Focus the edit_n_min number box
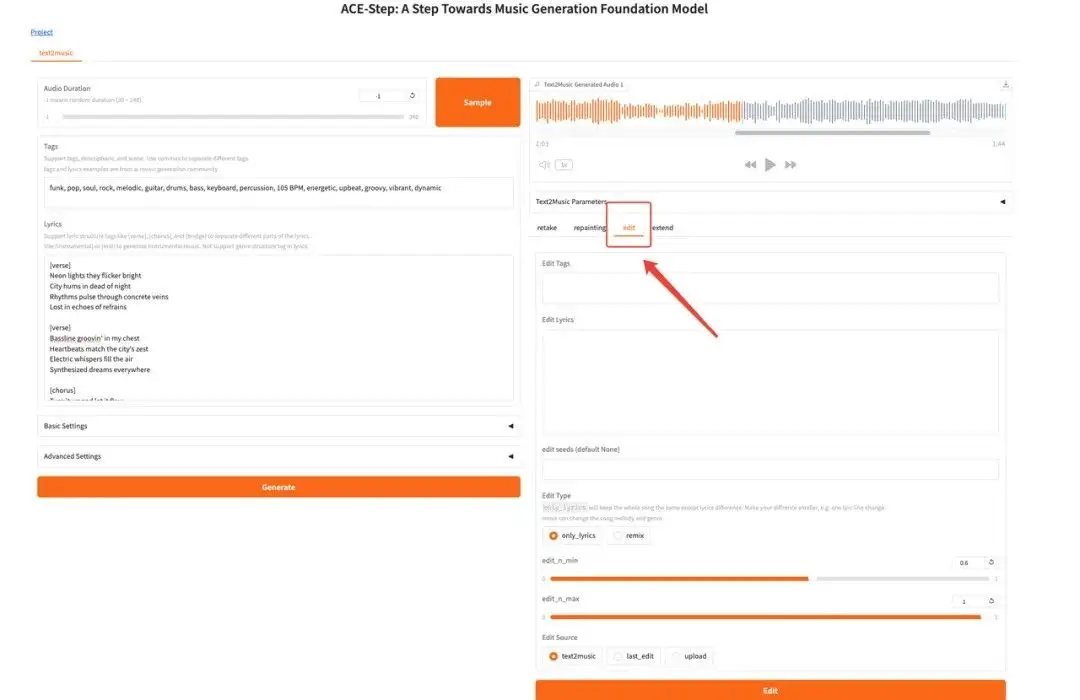Screen dimensions: 1080x700 (969, 562)
